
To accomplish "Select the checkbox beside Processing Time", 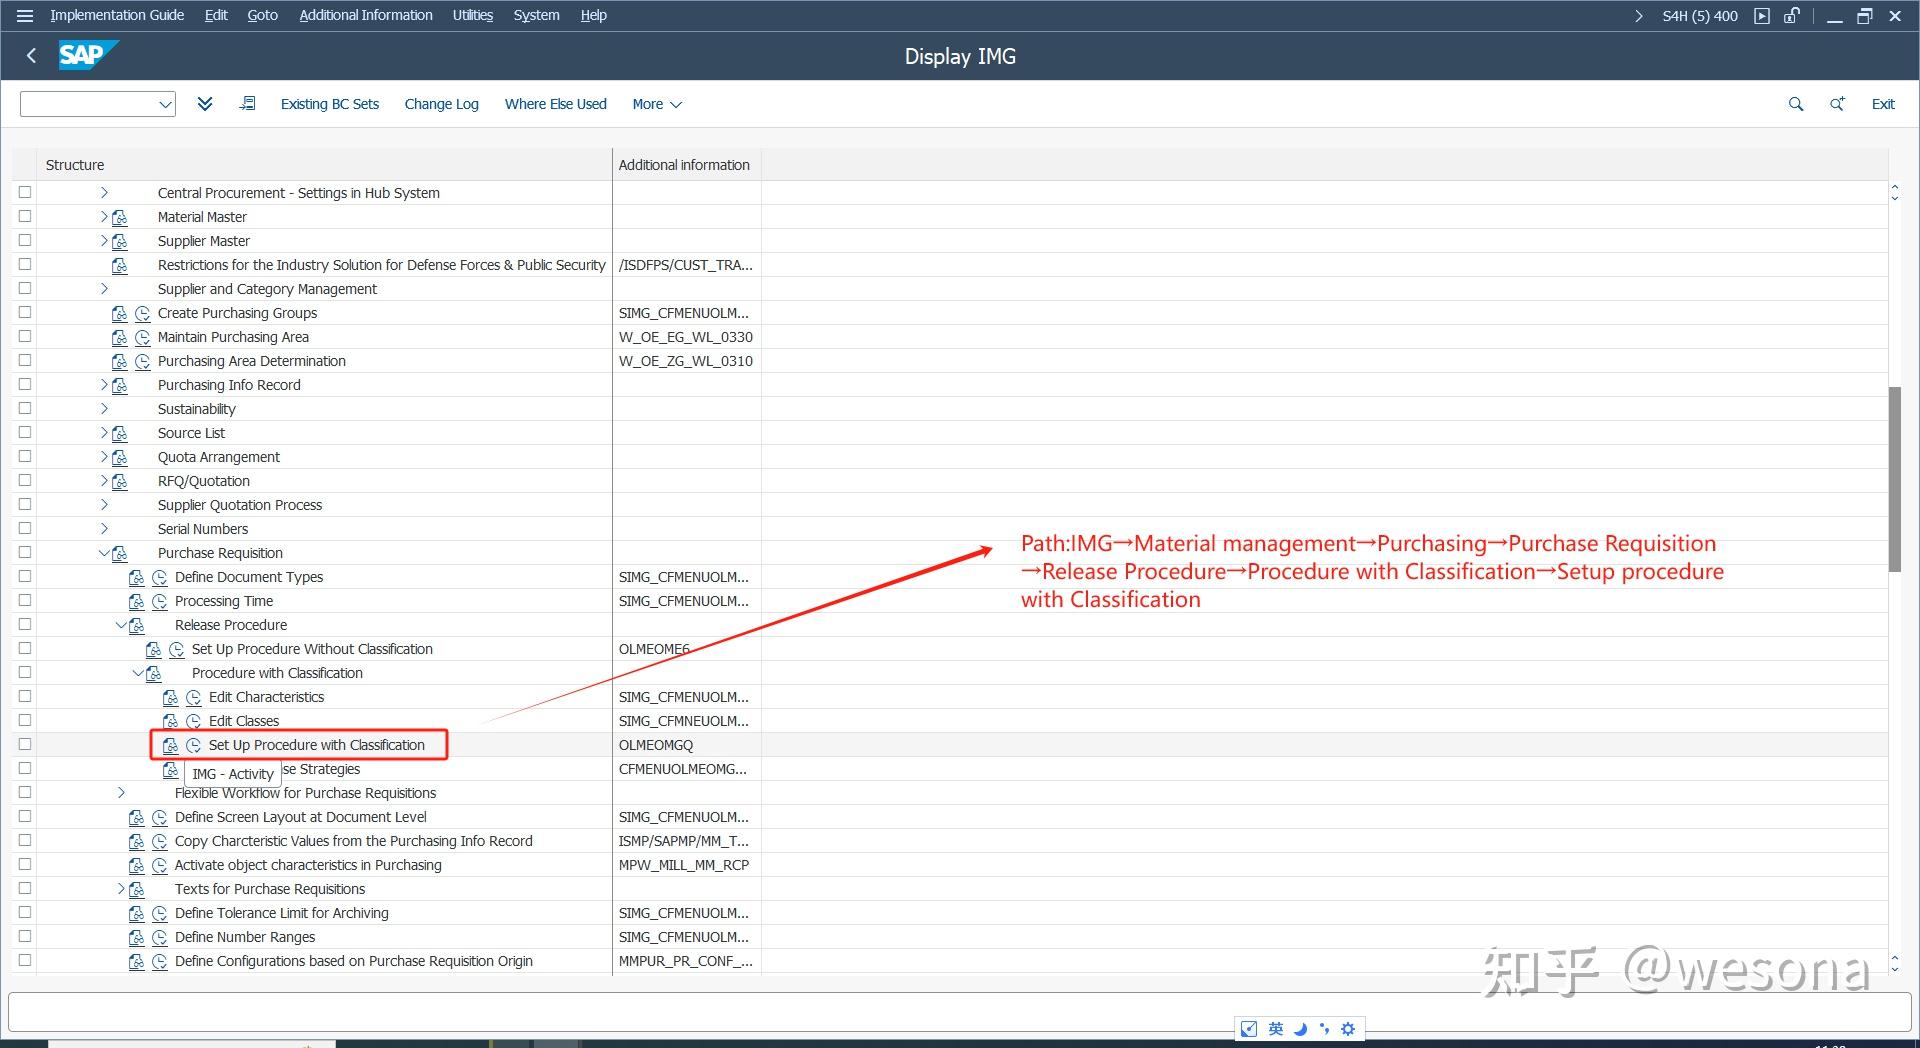I will coord(24,601).
